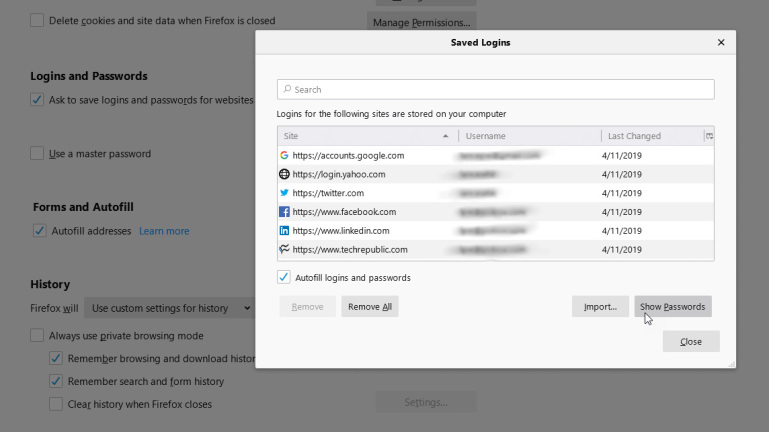
Task: Close the Saved Logins dialog with X
Action: pos(721,42)
